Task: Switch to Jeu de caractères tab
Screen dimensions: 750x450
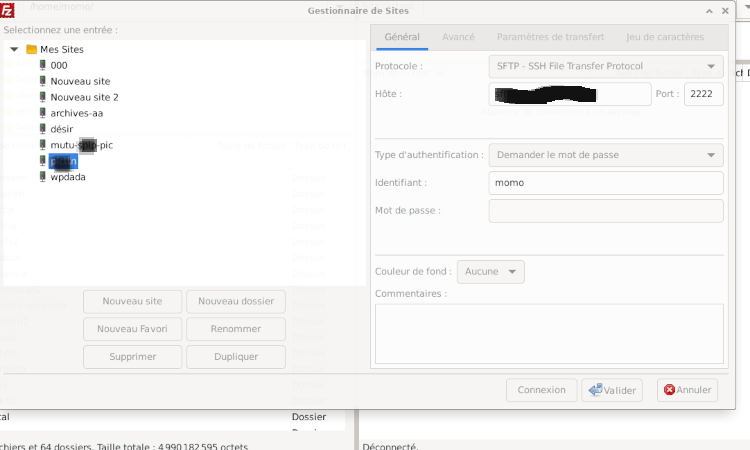Action: [665, 37]
